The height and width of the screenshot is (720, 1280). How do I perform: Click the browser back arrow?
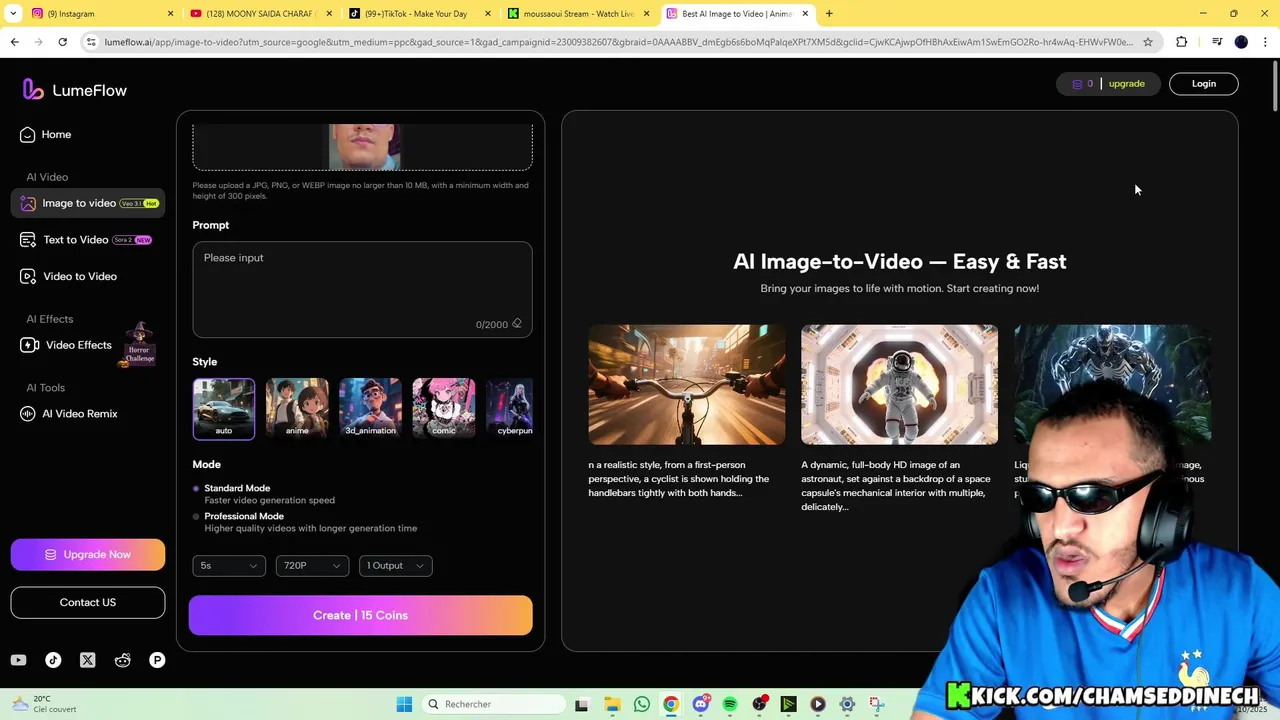click(14, 42)
